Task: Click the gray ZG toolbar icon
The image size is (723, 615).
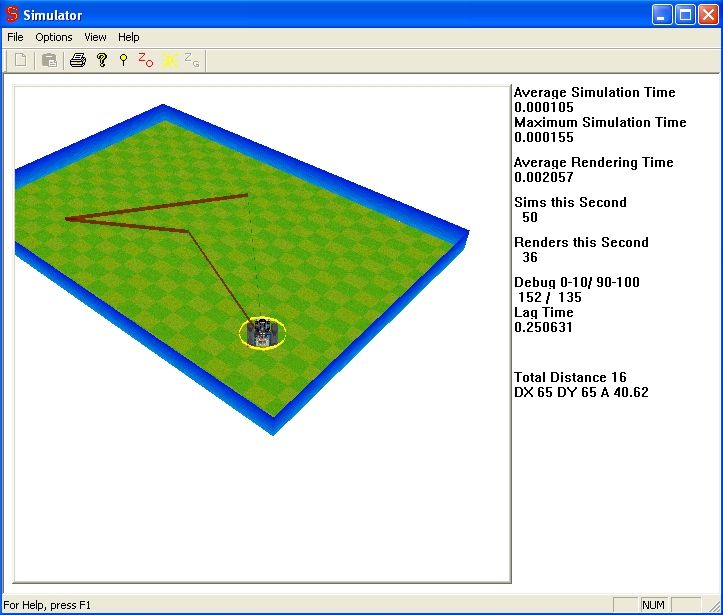Action: tap(192, 61)
